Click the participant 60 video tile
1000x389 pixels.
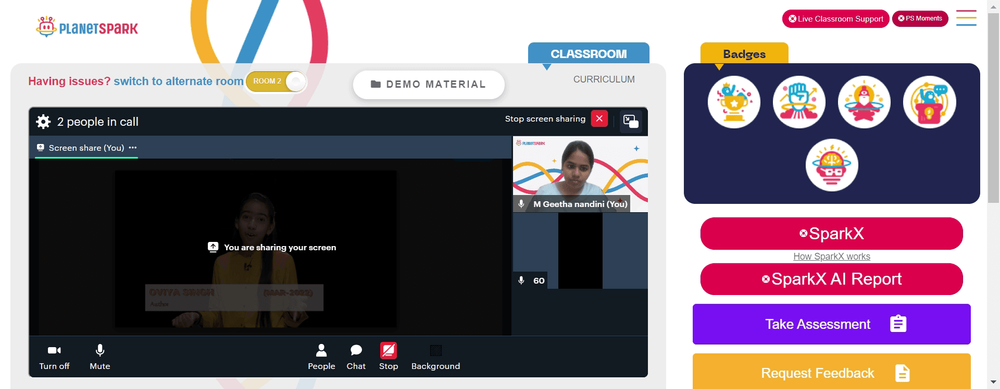point(580,251)
